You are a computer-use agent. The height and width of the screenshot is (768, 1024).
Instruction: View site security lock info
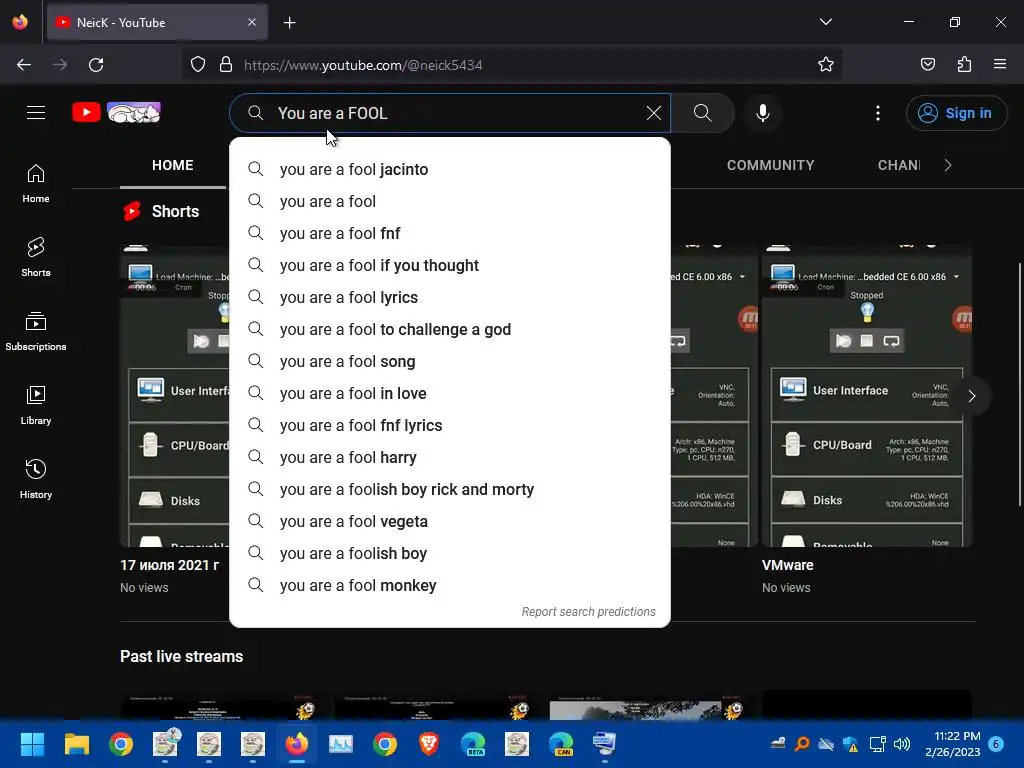point(226,65)
